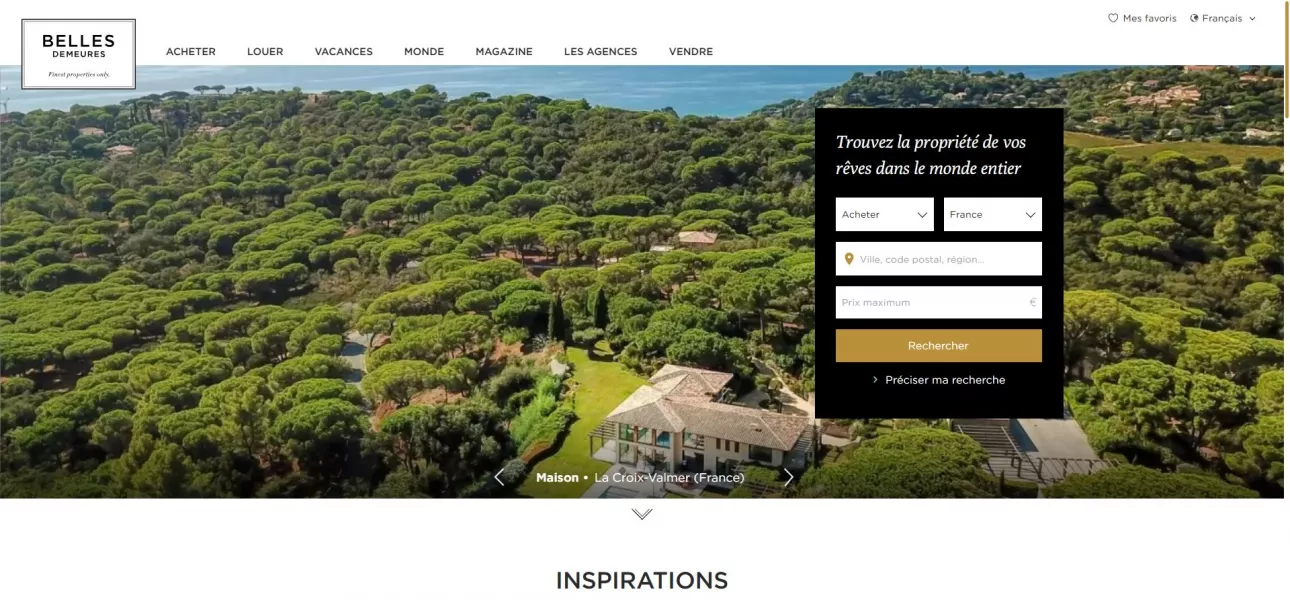The height and width of the screenshot is (600, 1290).
Task: Click the Ville, code postal, région field
Action: [x=938, y=259]
